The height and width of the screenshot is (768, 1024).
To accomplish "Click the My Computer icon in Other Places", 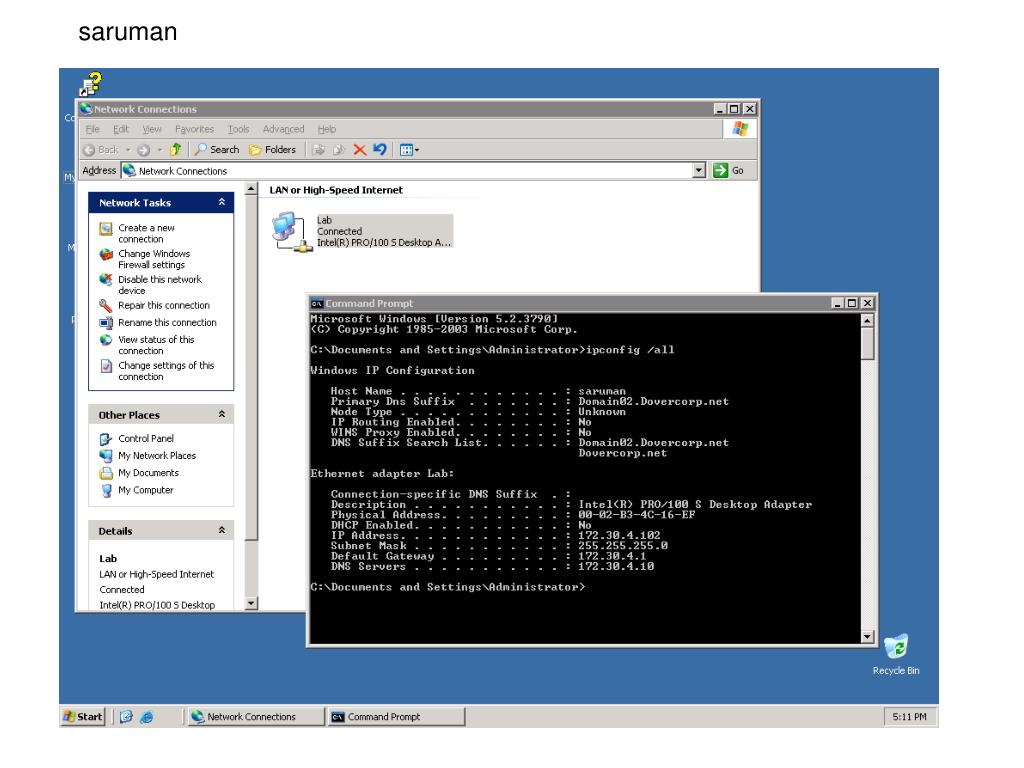I will pos(106,490).
